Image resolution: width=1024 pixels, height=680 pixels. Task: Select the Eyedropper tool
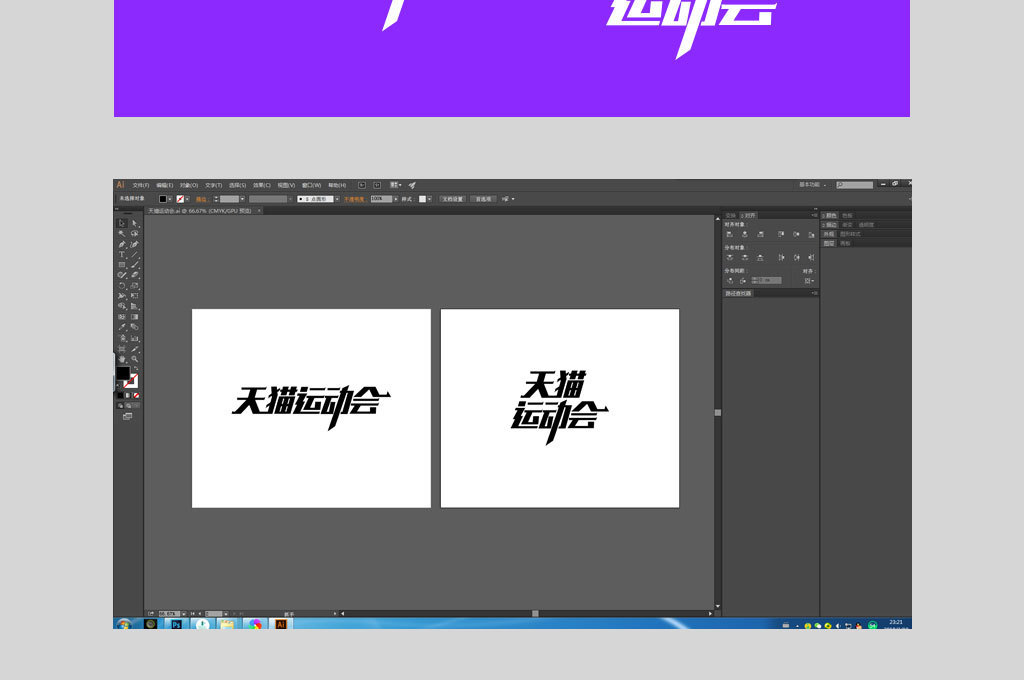[x=120, y=327]
